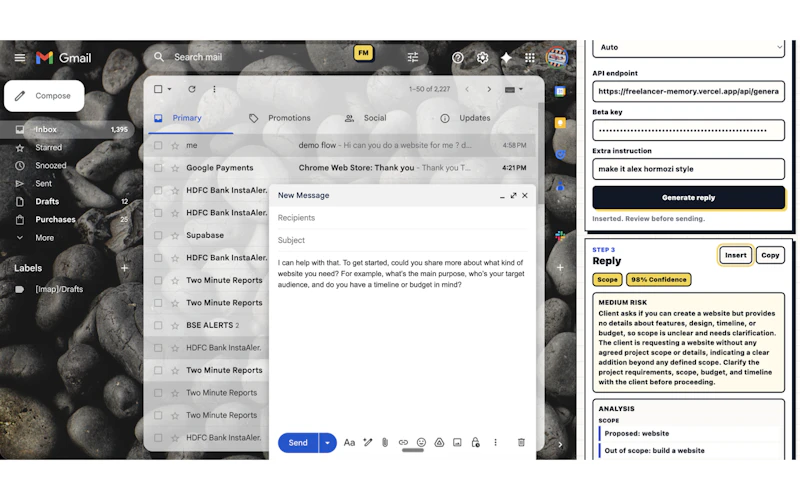Open the Gmail main menu hamburger icon
The height and width of the screenshot is (500, 800).
(x=19, y=58)
